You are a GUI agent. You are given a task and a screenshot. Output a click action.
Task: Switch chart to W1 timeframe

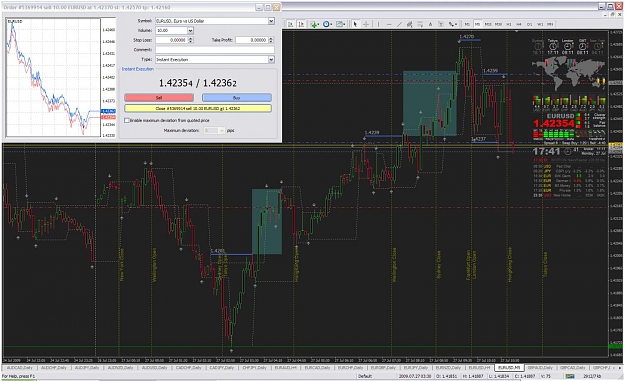coord(540,24)
